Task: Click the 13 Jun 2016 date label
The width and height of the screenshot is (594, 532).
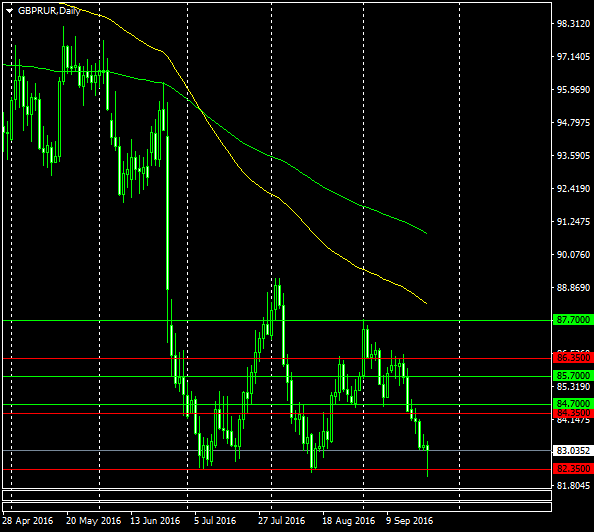Action: pyautogui.click(x=155, y=521)
